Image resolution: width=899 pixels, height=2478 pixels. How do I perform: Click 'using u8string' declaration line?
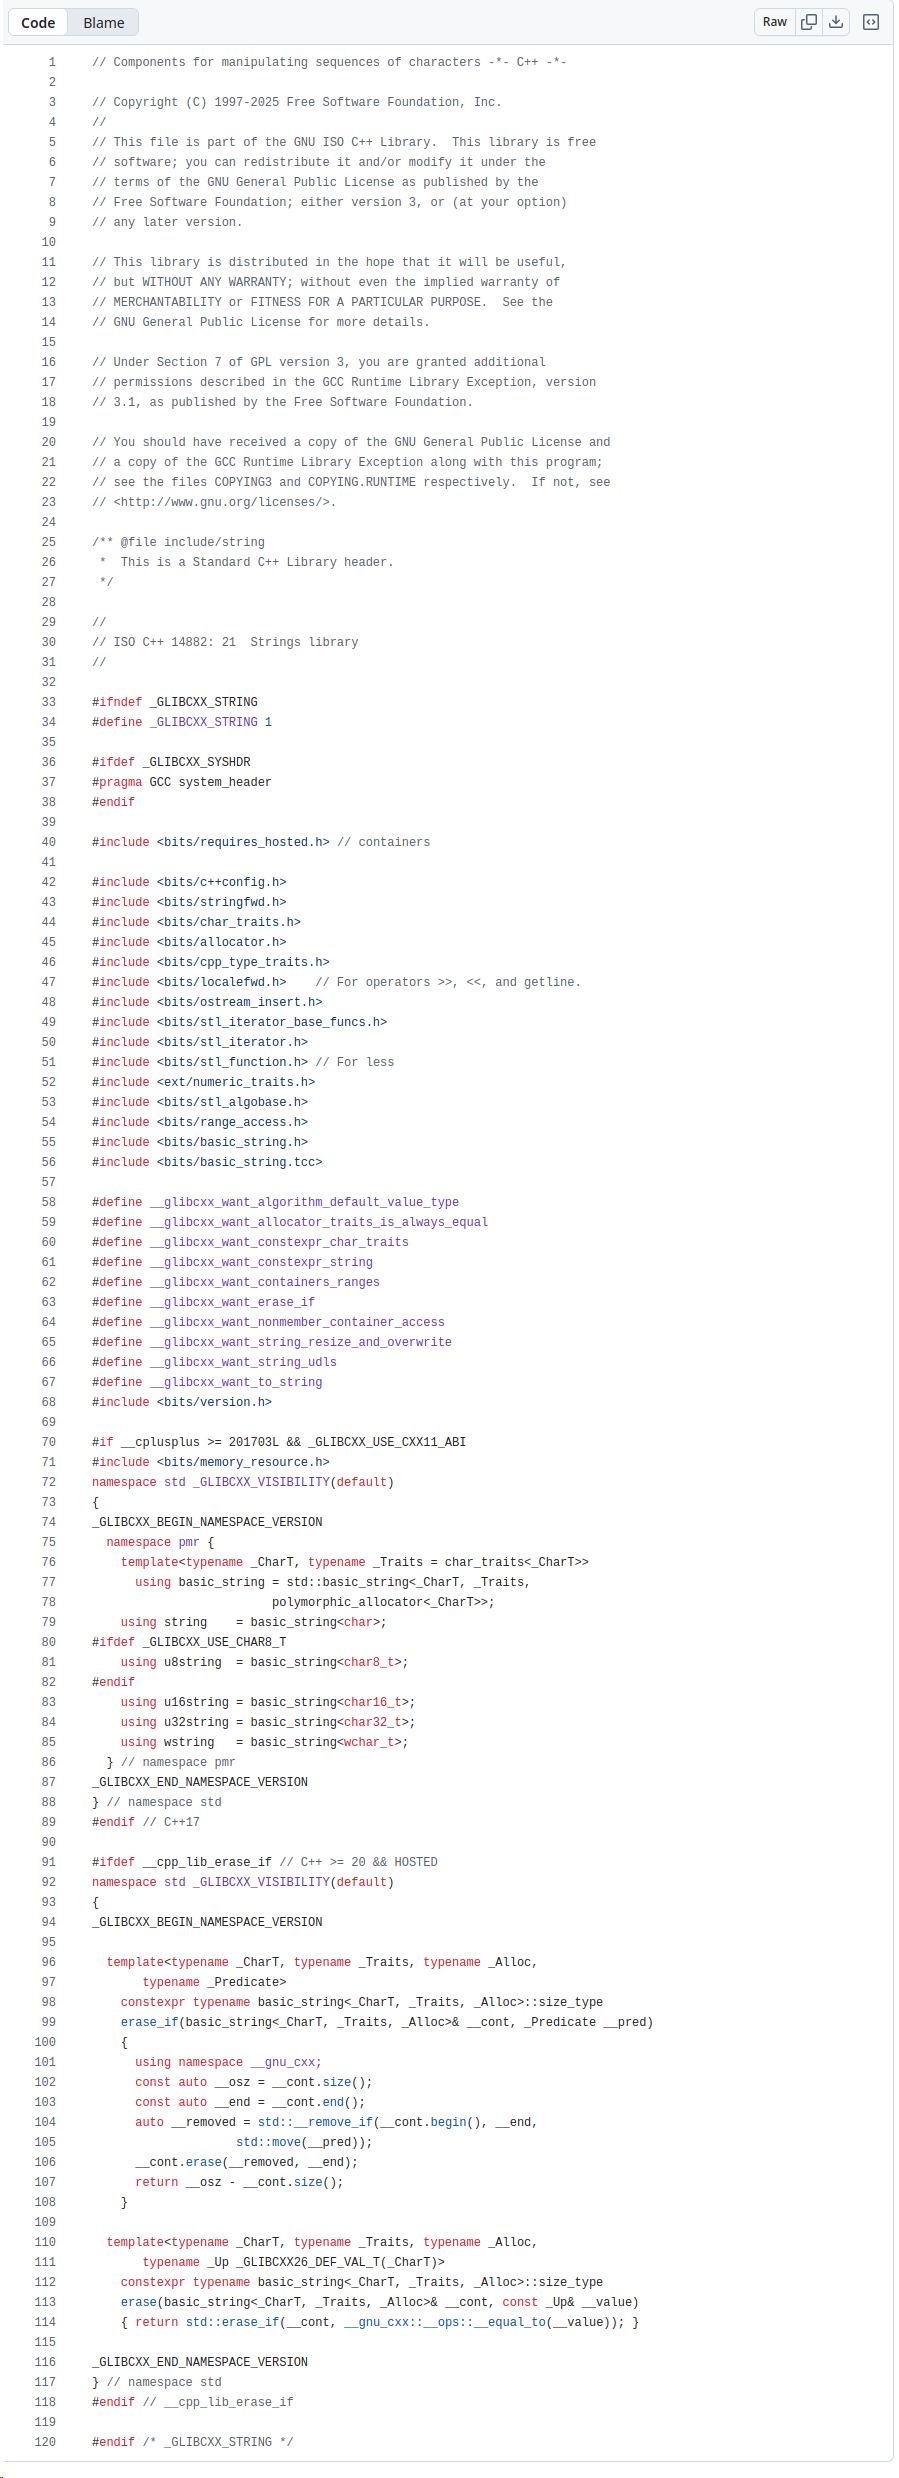click(264, 1662)
